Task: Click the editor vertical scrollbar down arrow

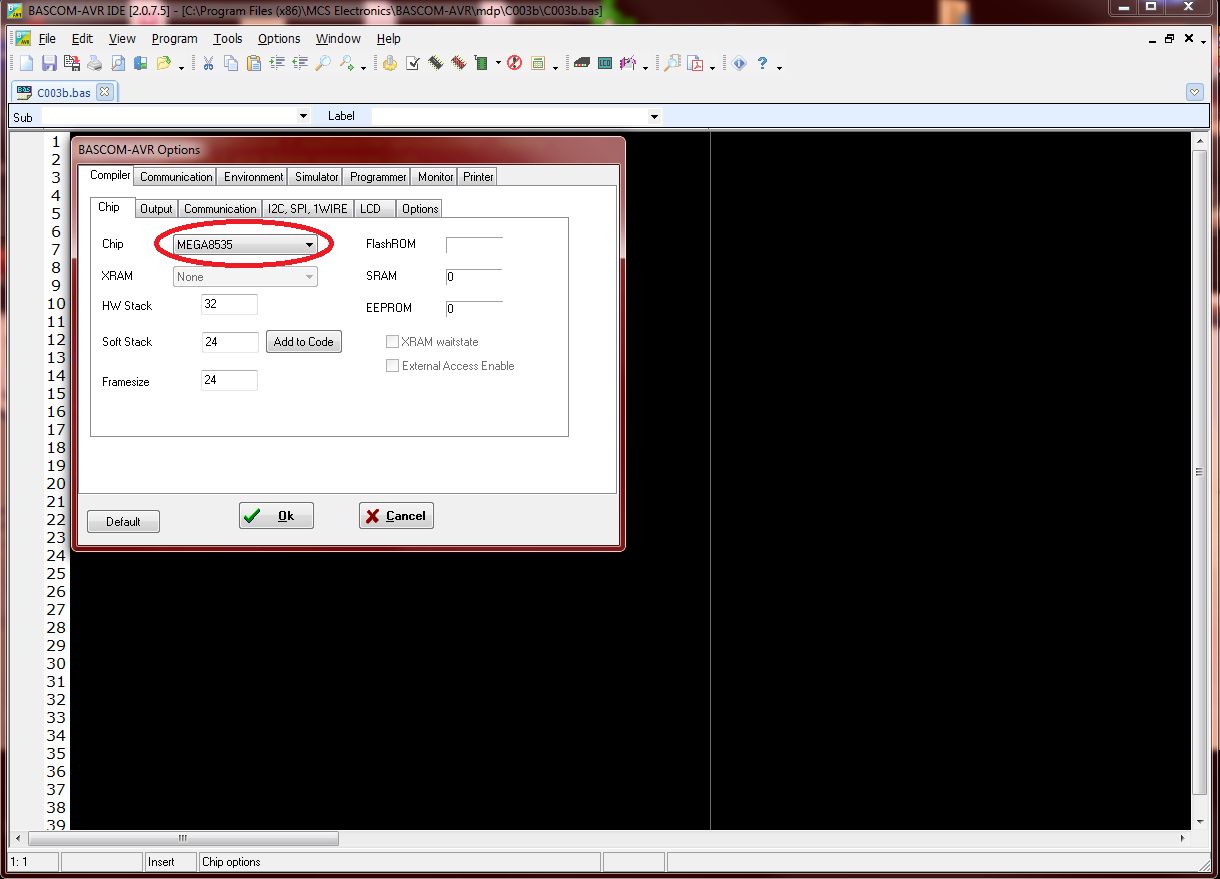Action: [x=1201, y=820]
